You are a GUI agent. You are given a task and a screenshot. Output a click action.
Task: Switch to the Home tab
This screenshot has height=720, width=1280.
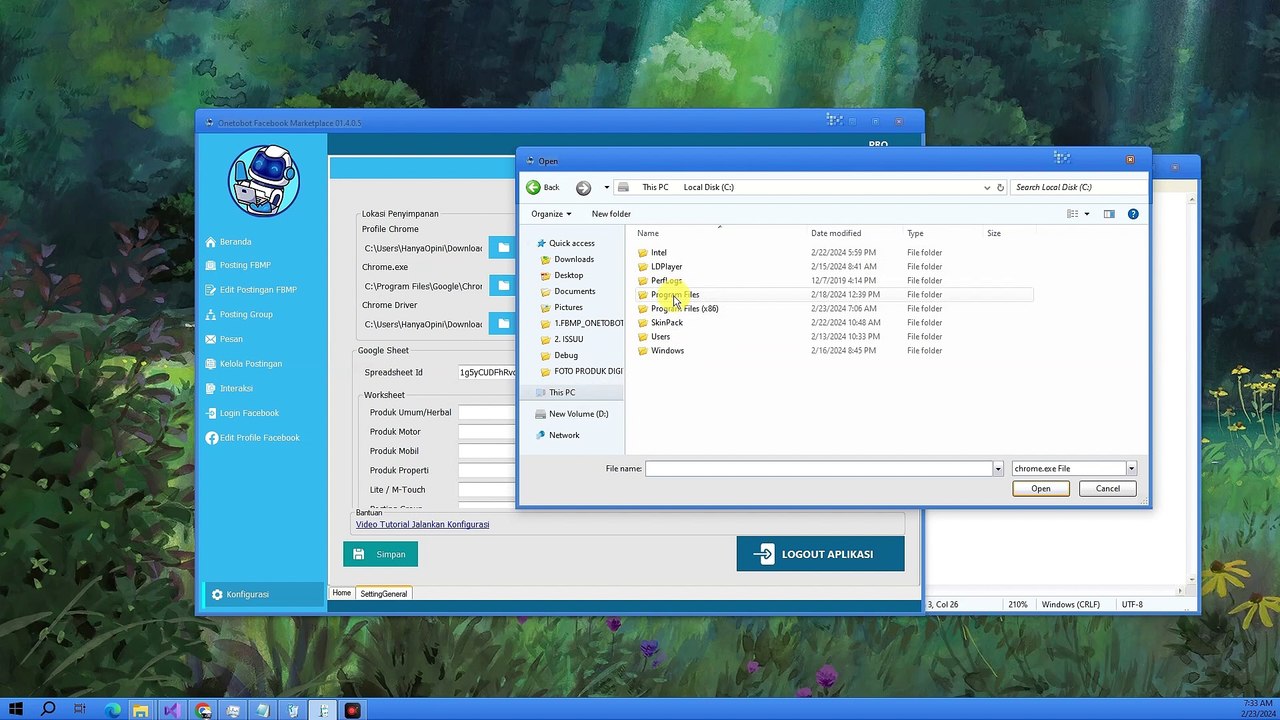(x=342, y=594)
